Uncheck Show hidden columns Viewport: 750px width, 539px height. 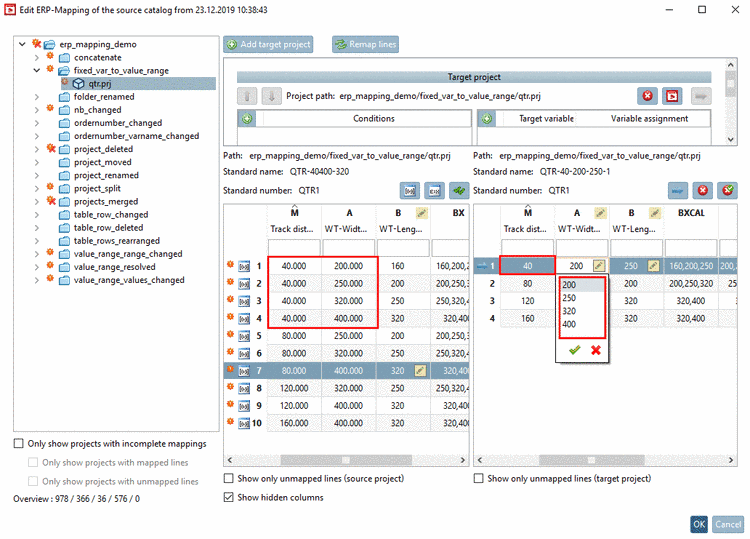click(x=229, y=497)
